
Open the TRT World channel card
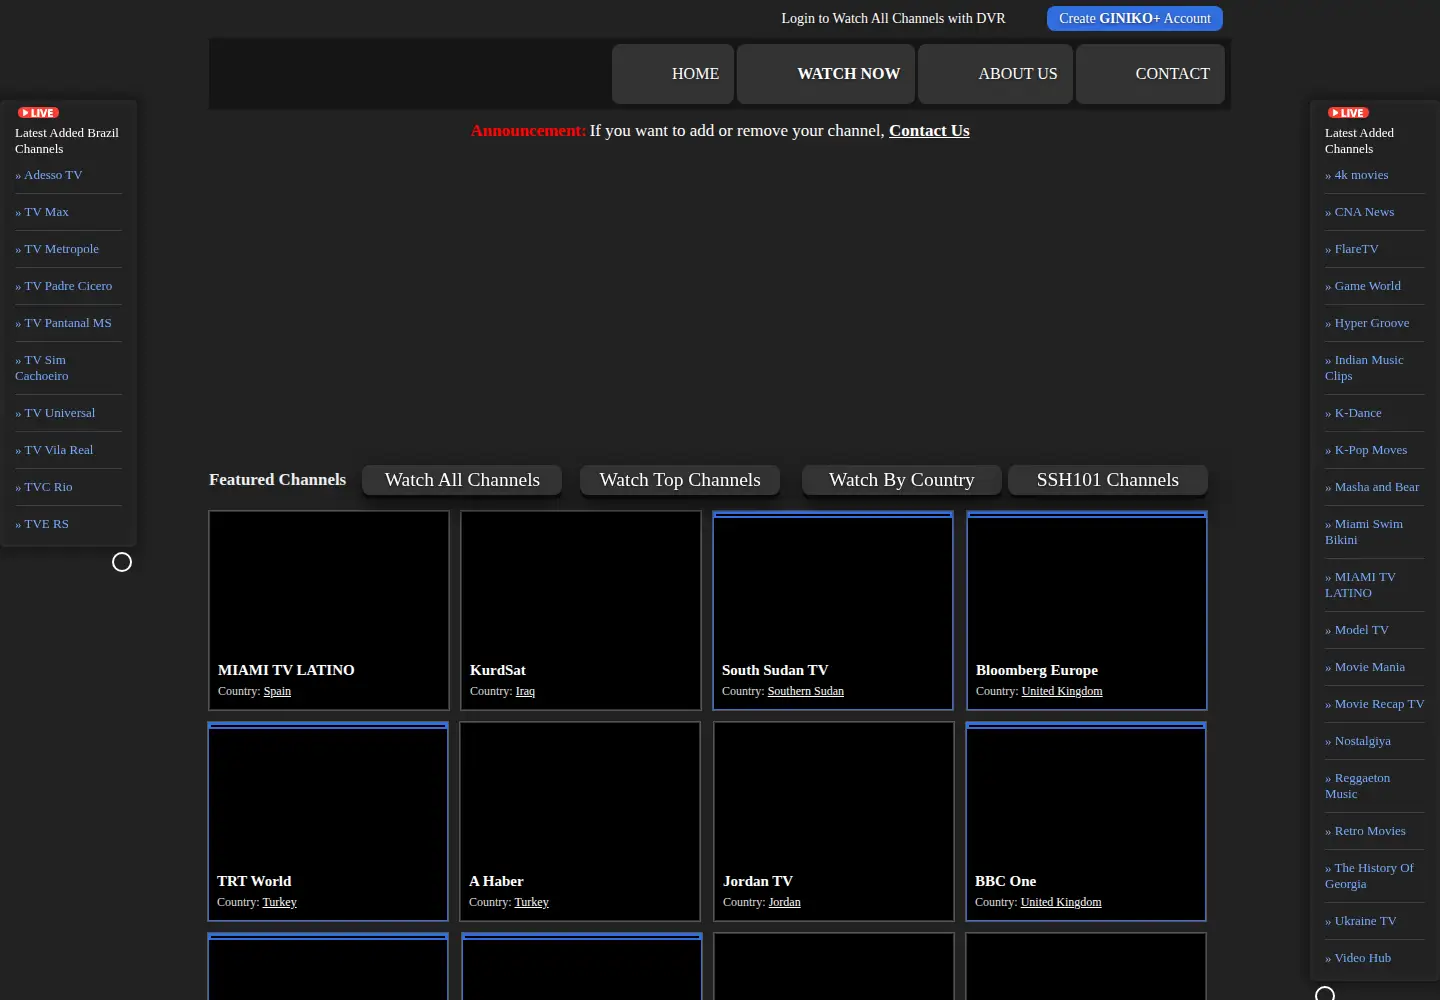click(x=328, y=821)
